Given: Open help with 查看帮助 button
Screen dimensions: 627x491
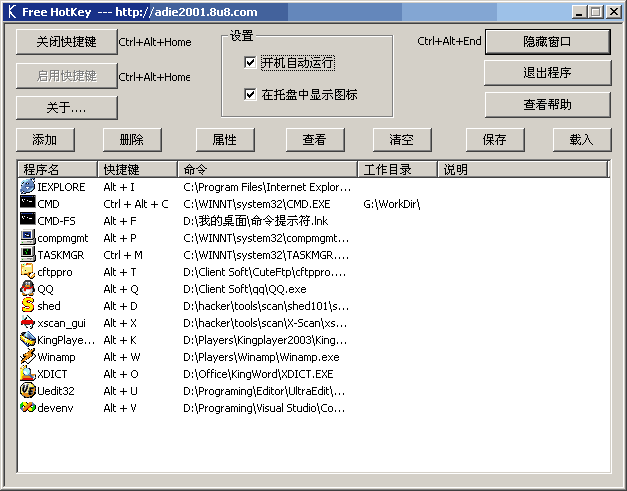Looking at the screenshot, I should click(547, 105).
